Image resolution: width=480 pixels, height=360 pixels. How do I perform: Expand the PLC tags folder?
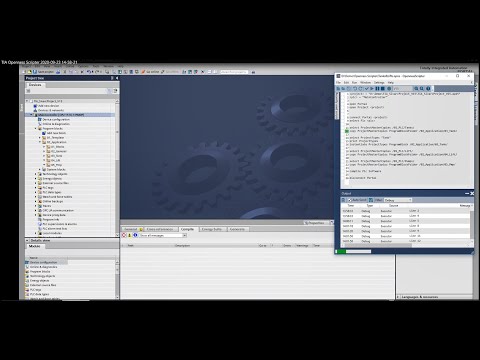(36, 188)
